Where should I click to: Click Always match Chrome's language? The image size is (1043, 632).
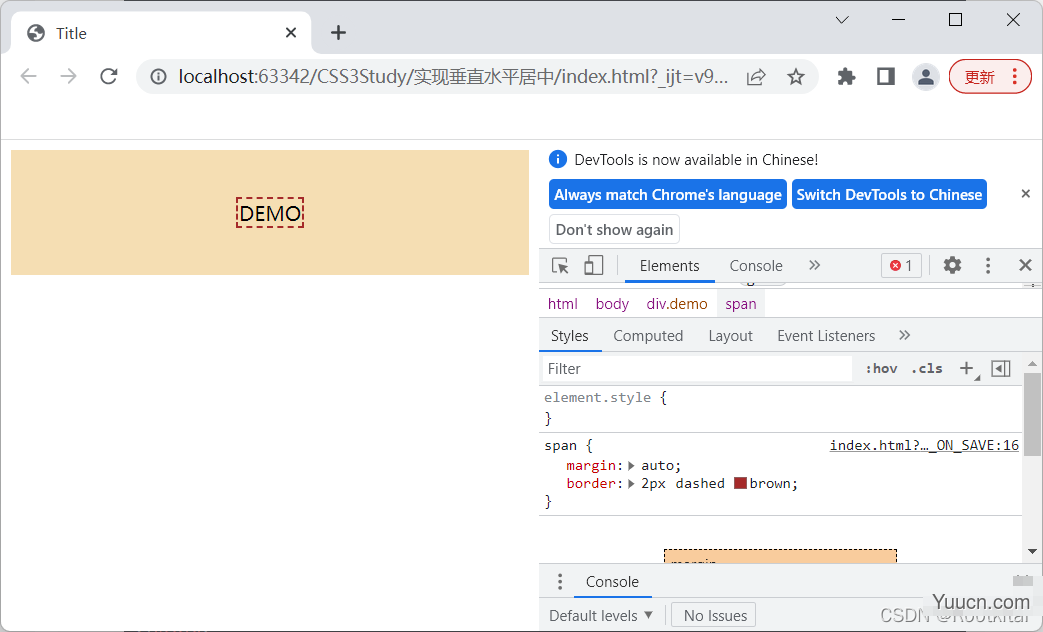[x=668, y=194]
